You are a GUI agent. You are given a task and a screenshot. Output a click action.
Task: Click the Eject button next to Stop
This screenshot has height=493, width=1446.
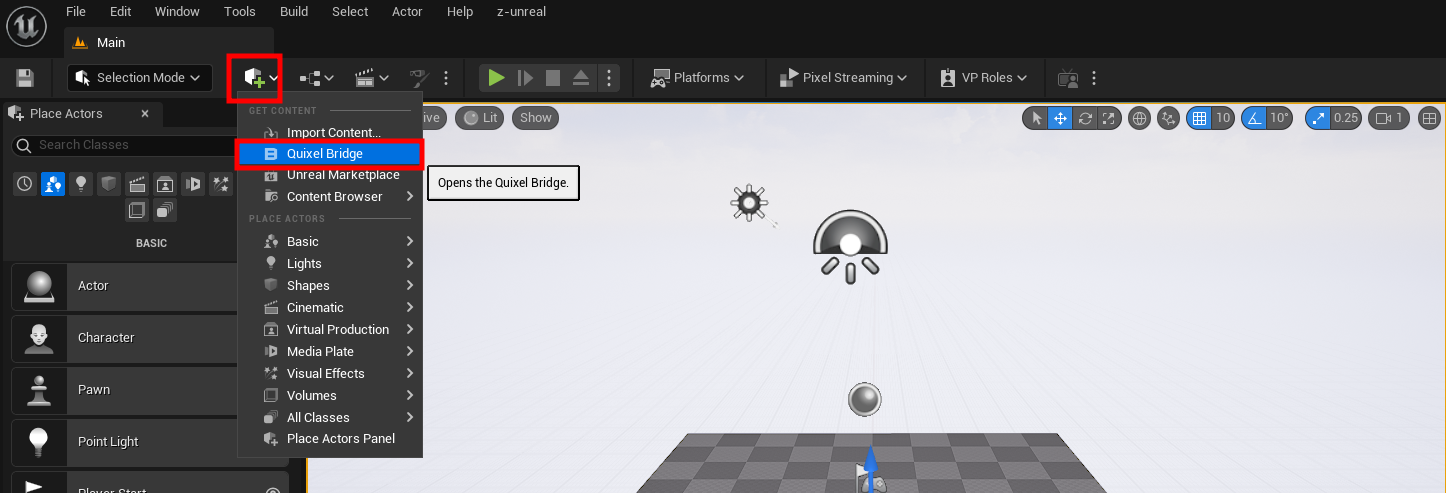pyautogui.click(x=581, y=78)
